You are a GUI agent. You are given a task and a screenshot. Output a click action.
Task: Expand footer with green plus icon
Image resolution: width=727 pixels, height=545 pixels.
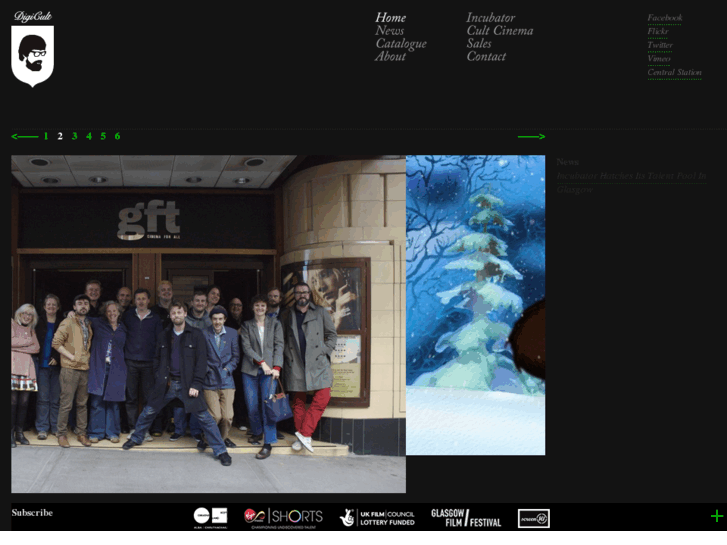(717, 516)
